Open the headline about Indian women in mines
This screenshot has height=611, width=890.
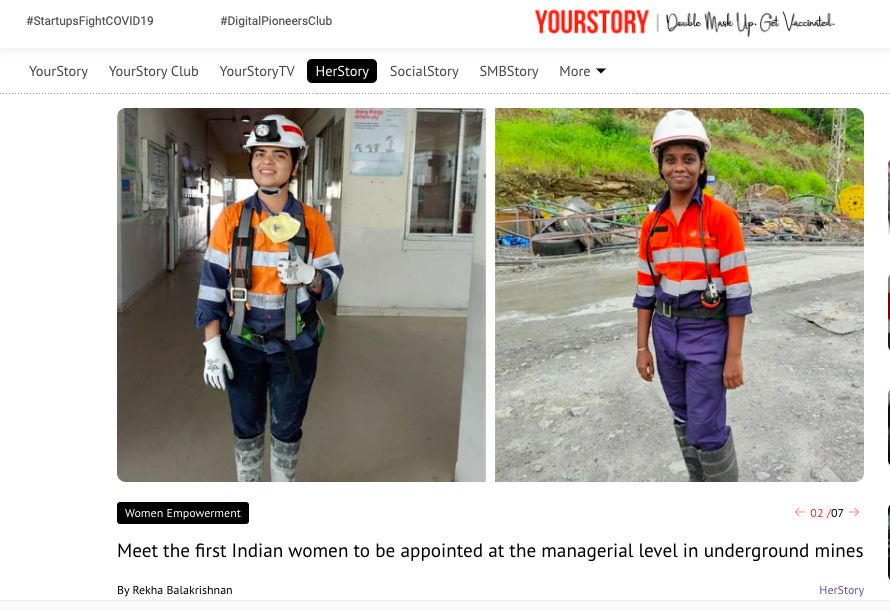490,550
